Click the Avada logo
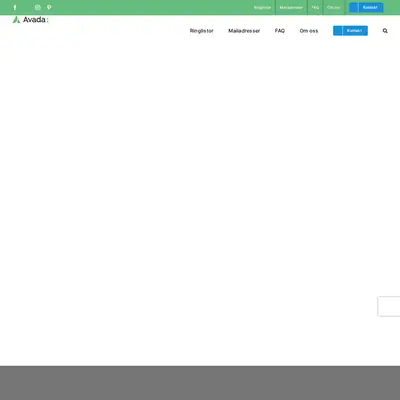This screenshot has height=400, width=400. point(30,20)
